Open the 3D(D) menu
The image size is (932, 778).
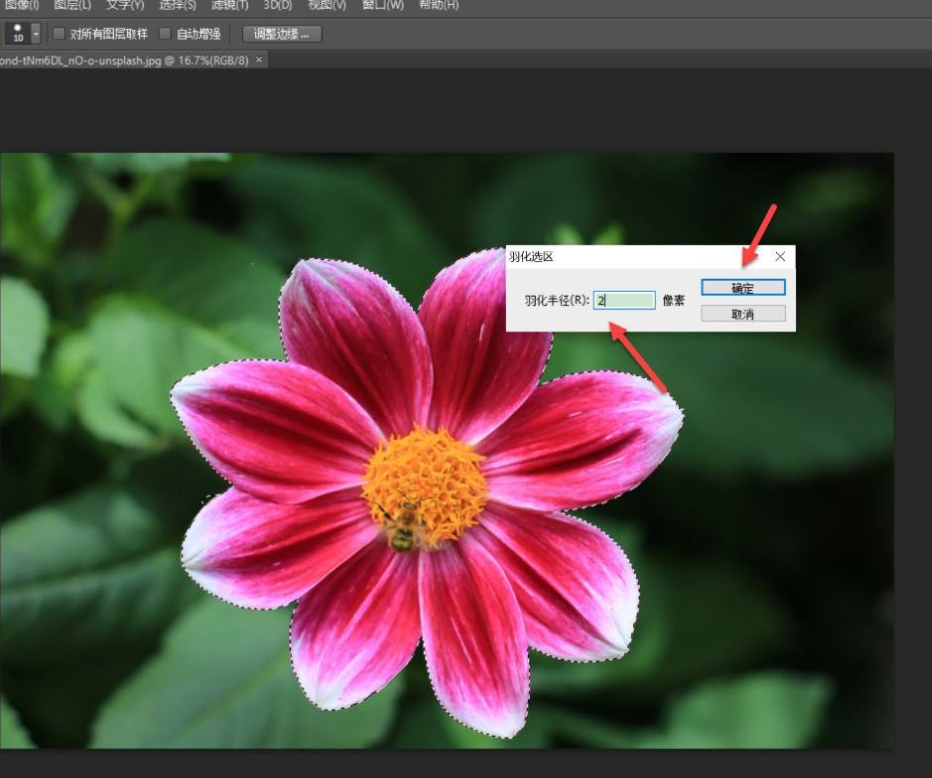(278, 5)
